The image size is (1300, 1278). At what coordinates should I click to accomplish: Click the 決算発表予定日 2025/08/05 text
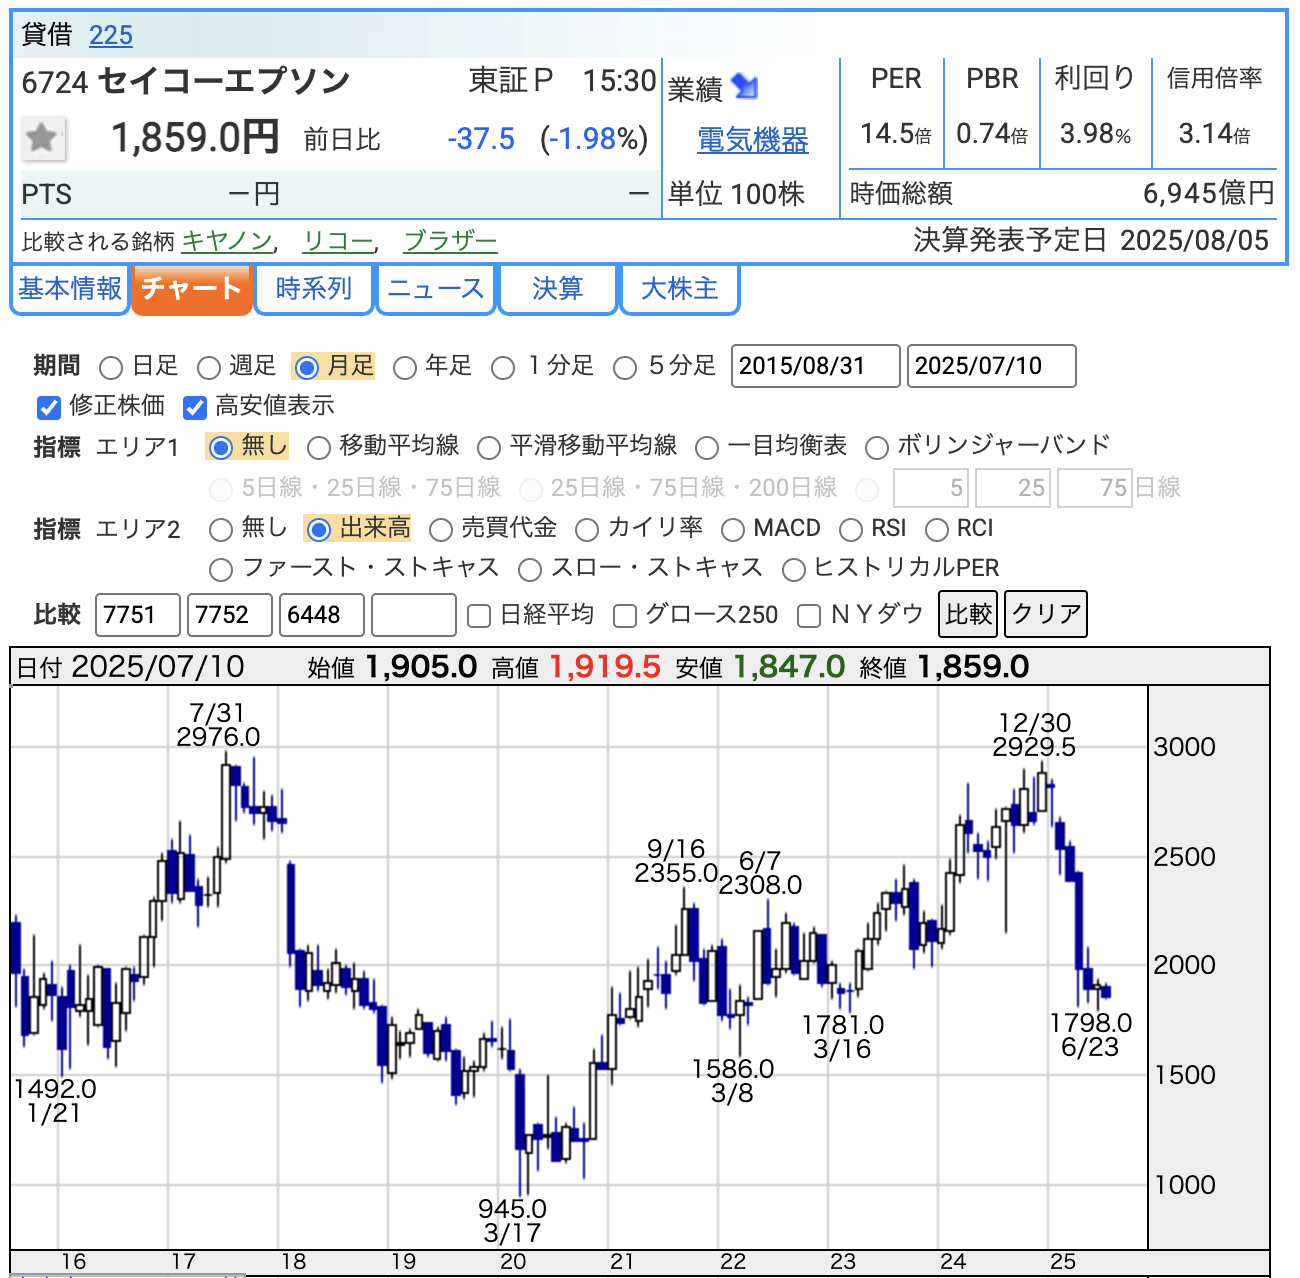pyautogui.click(x=1092, y=240)
